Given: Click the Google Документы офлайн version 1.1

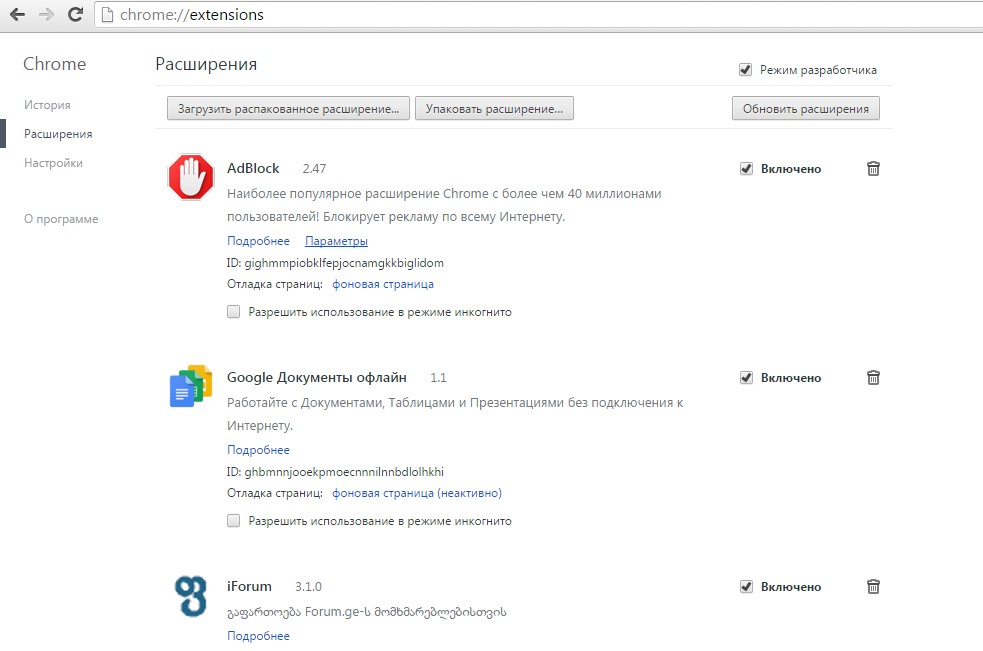Looking at the screenshot, I should click(438, 378).
